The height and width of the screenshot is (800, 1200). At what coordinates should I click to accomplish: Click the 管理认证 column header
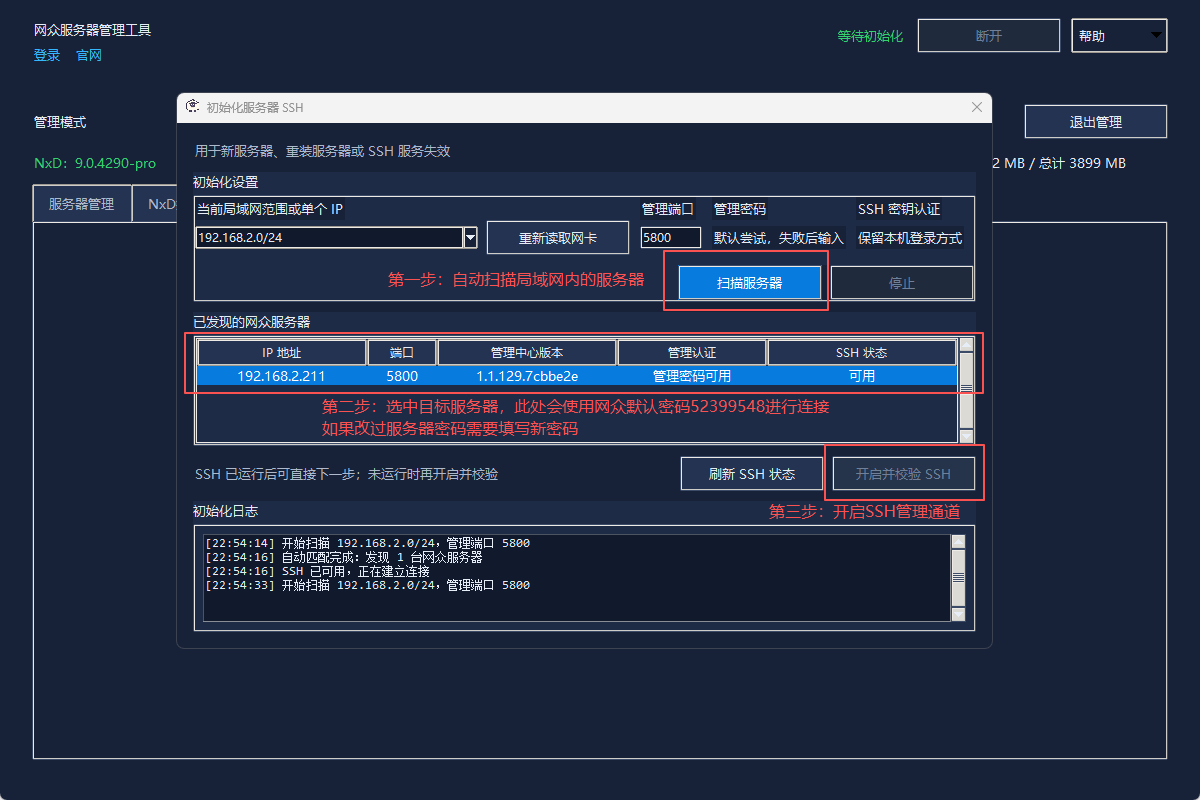[x=692, y=353]
